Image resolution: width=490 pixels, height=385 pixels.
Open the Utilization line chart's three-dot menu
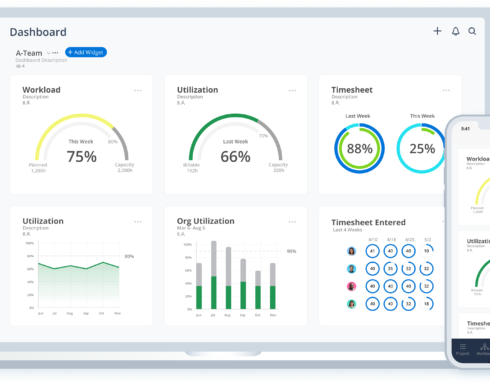(x=138, y=222)
